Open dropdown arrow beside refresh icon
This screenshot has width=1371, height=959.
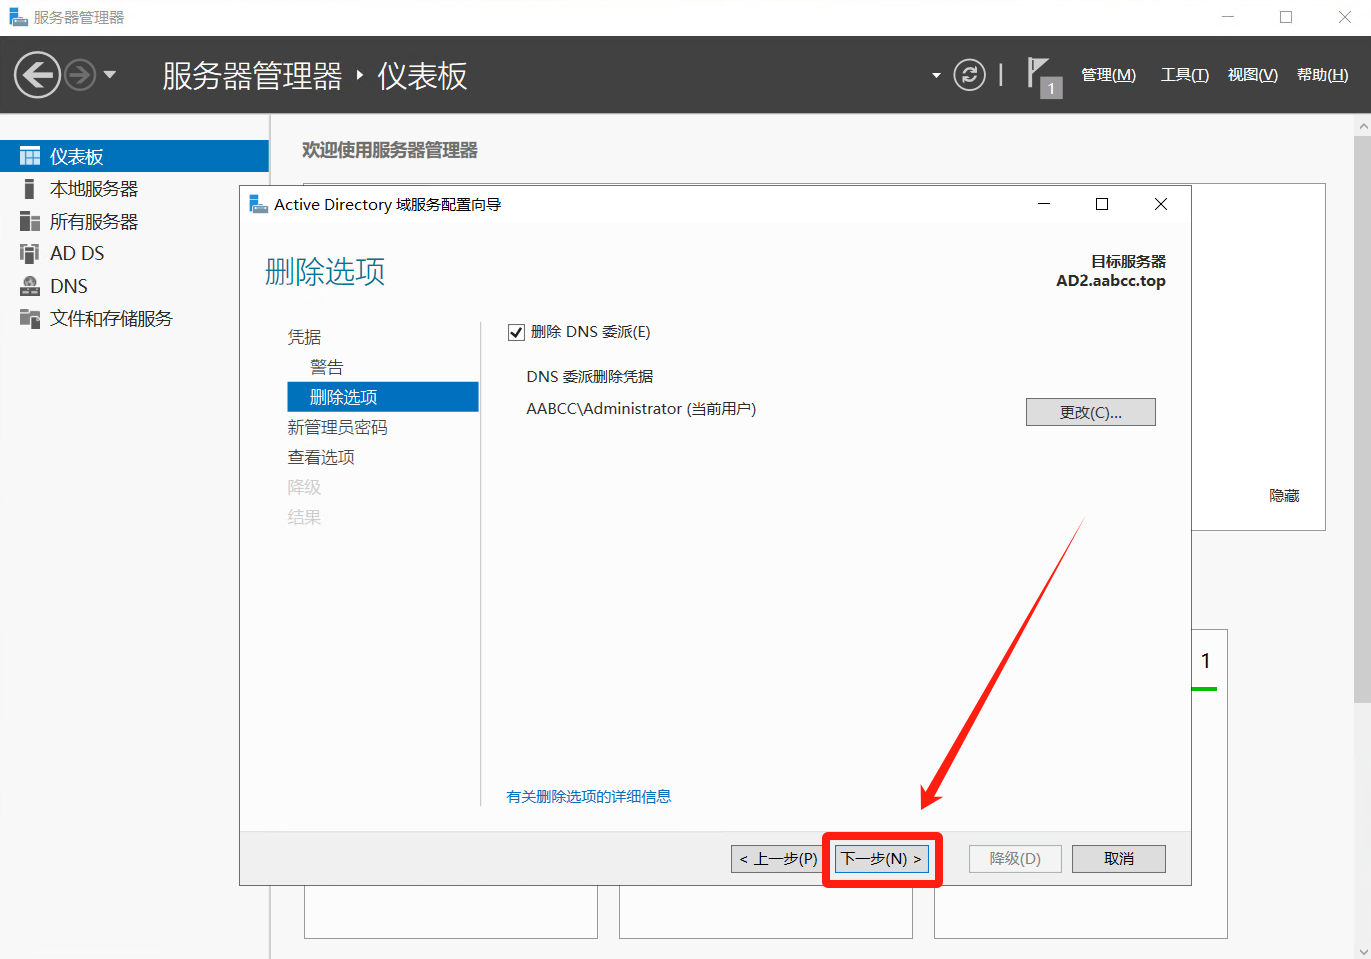(x=936, y=75)
